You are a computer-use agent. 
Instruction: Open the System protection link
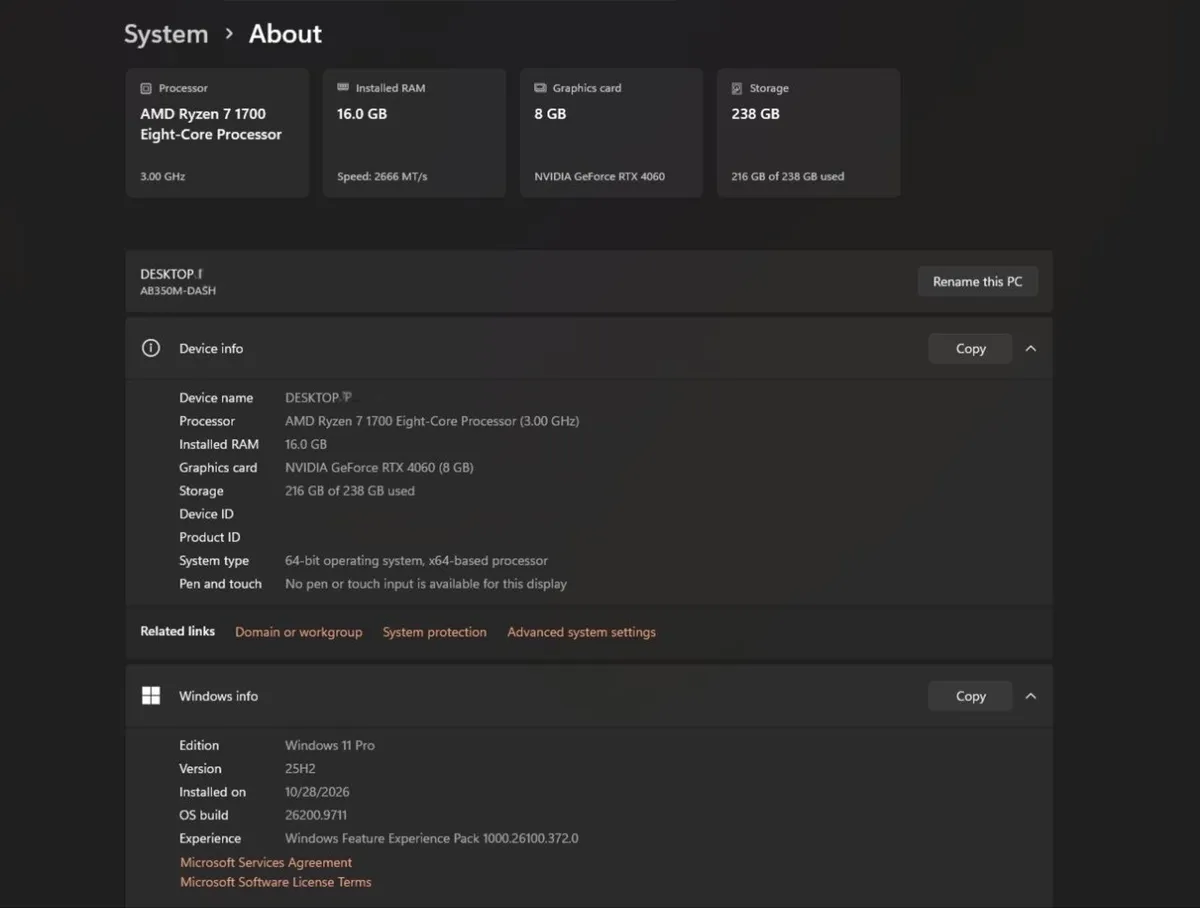[x=435, y=632]
